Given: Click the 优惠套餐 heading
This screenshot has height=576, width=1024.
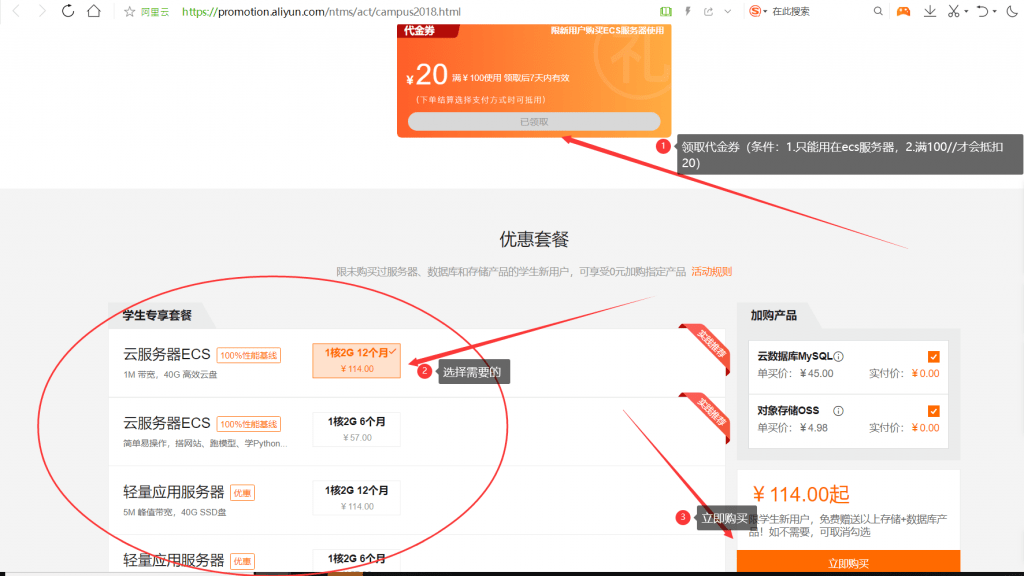Looking at the screenshot, I should click(x=534, y=240).
